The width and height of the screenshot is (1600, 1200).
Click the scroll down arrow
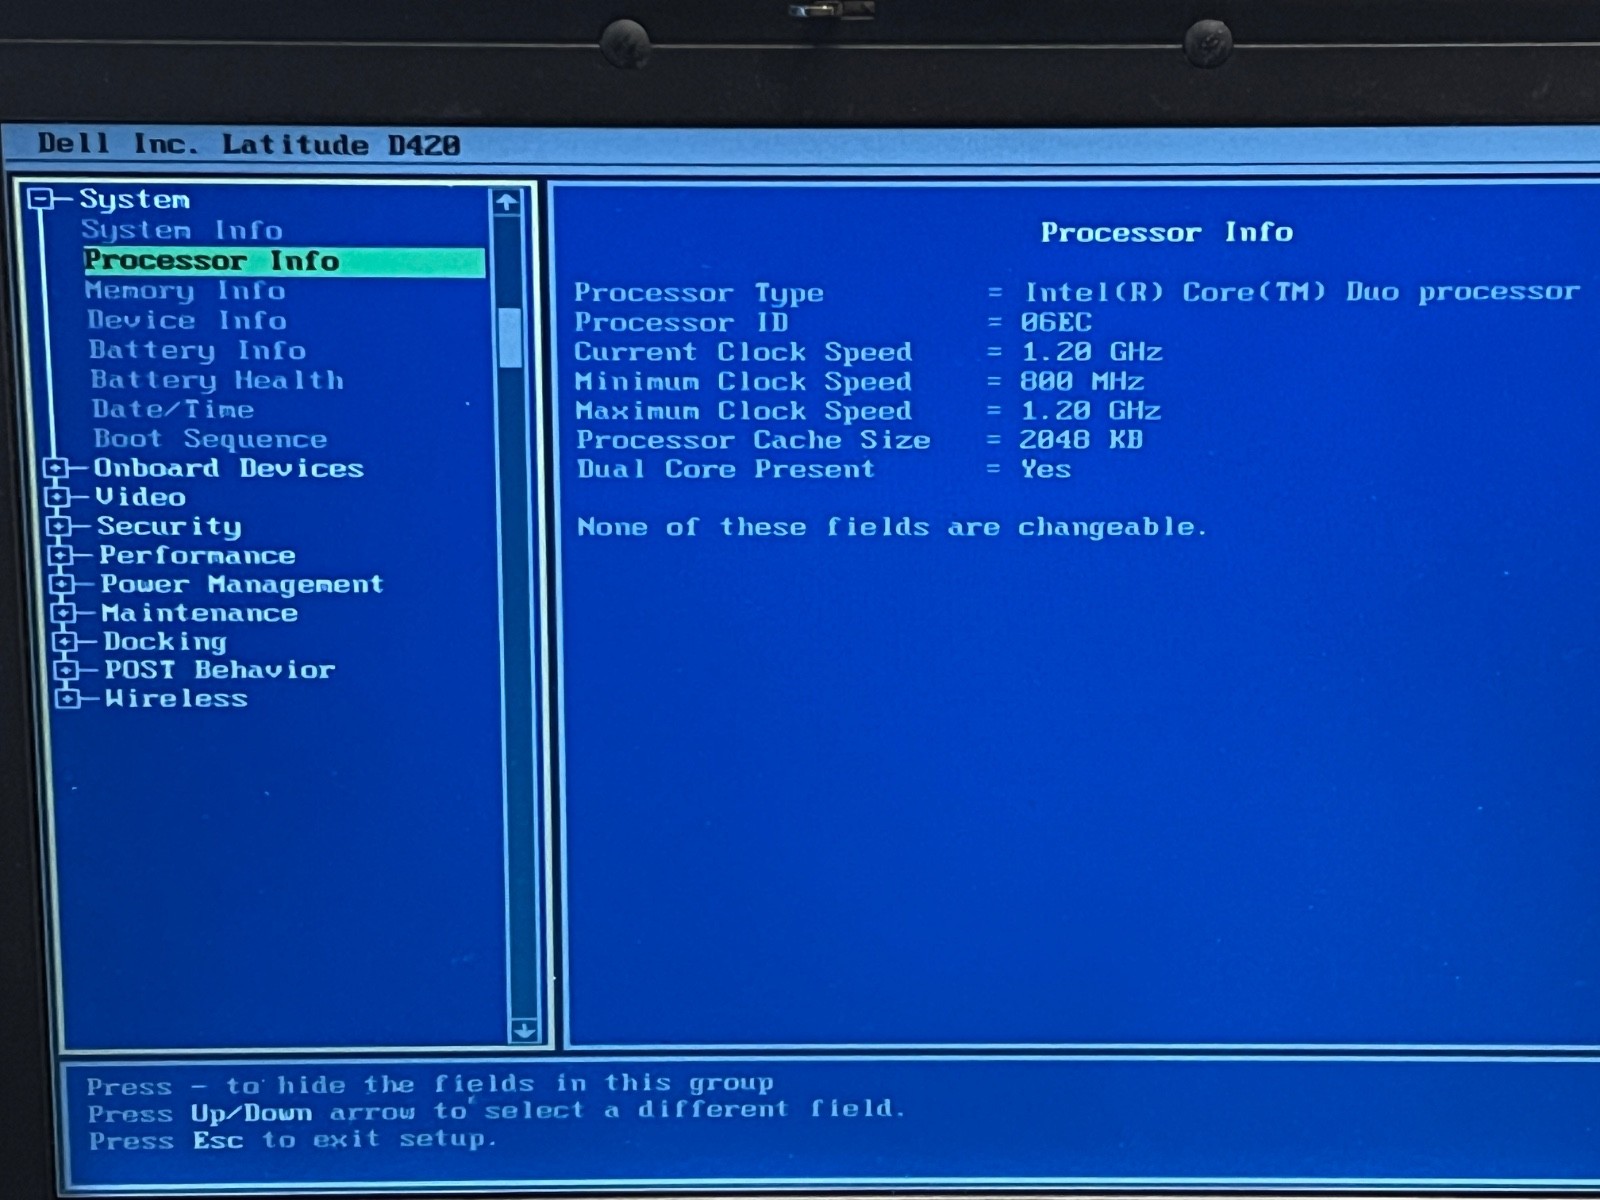tap(524, 1030)
